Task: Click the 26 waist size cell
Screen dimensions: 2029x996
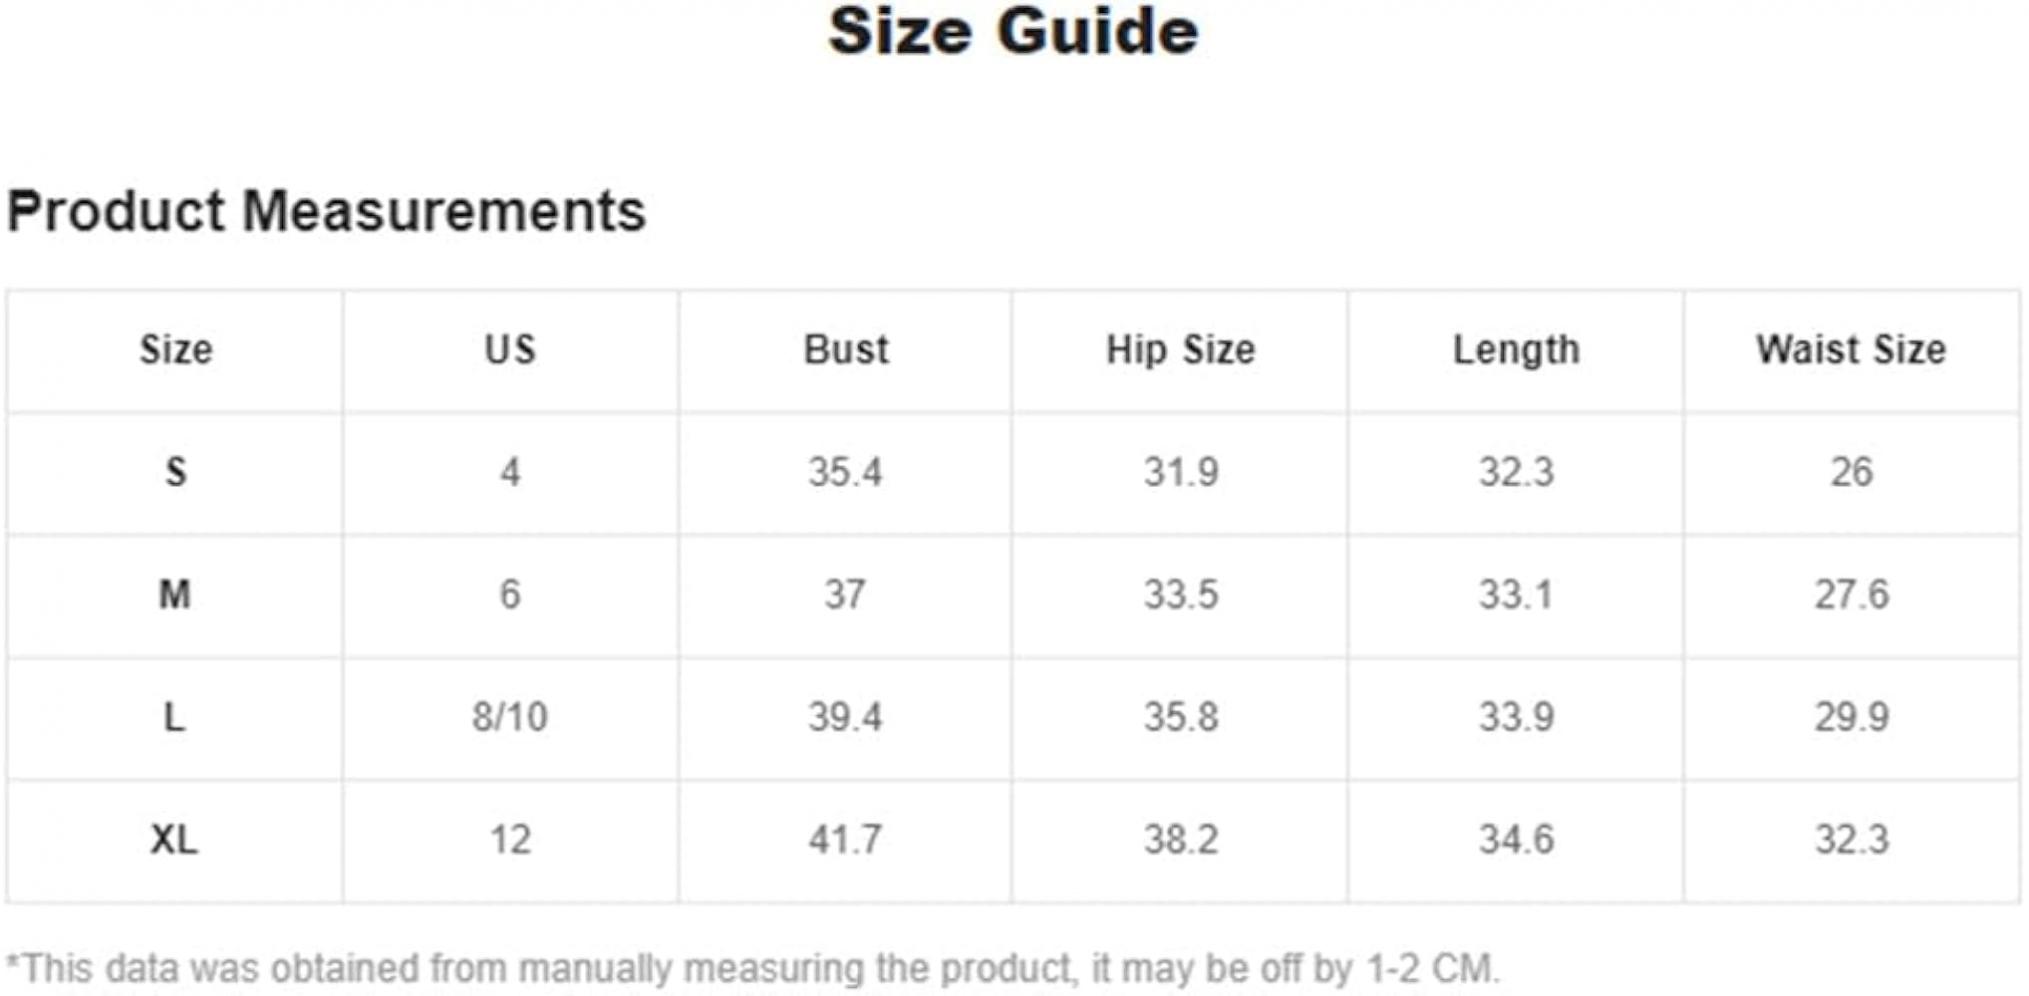Action: (x=1851, y=472)
